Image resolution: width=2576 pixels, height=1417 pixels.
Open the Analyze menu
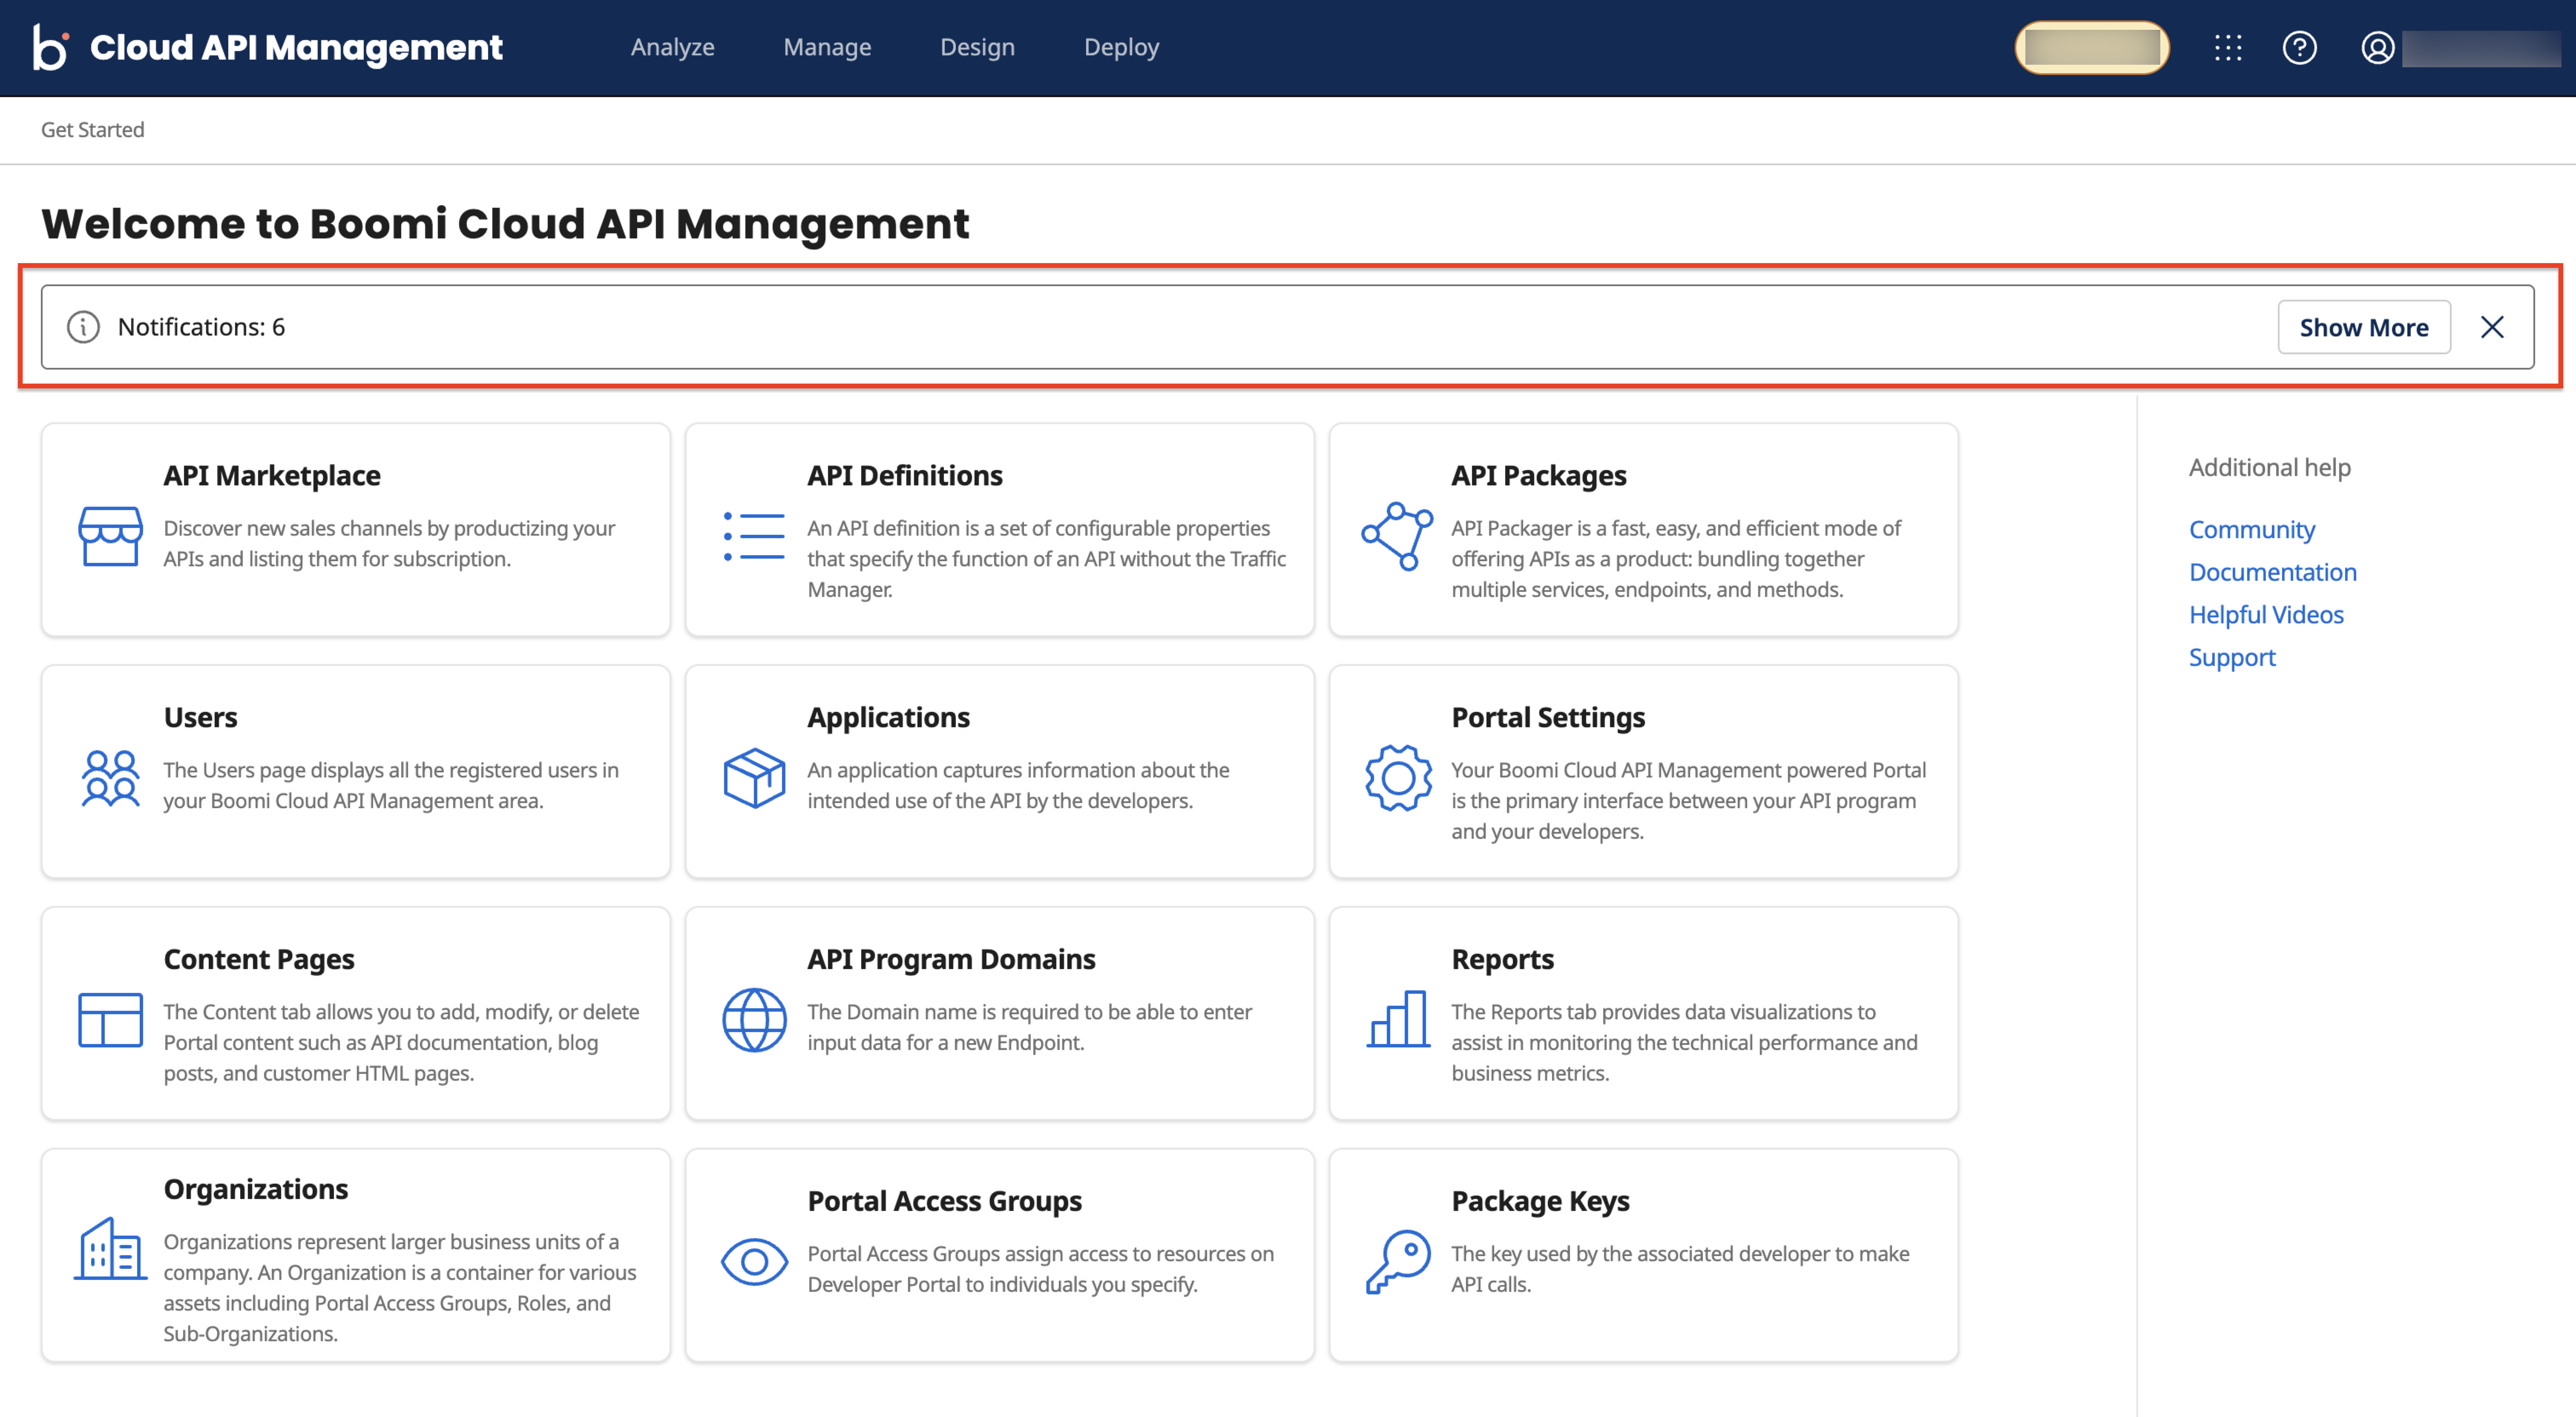672,47
